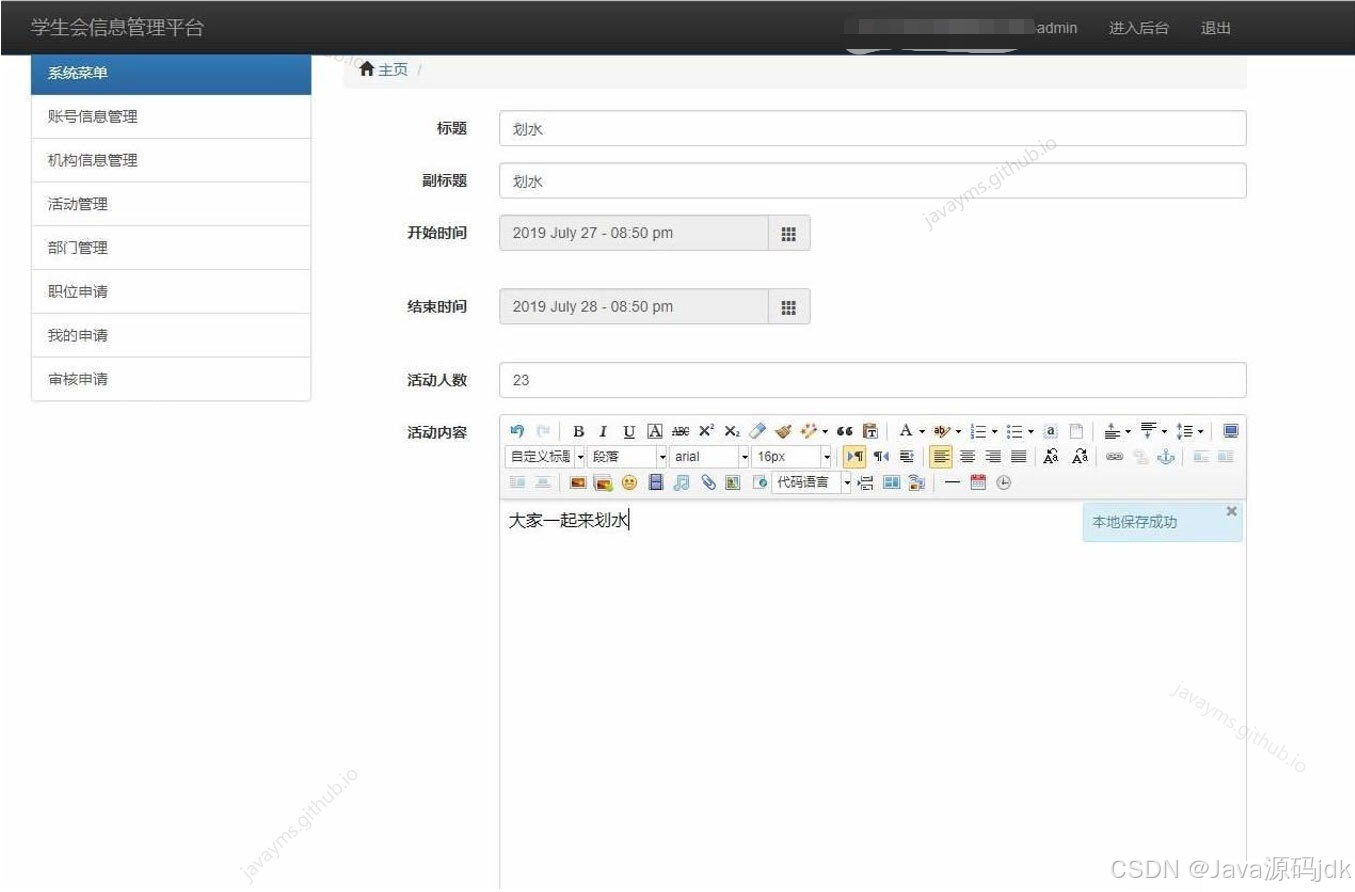Toggle right-to-left text direction

click(x=881, y=457)
